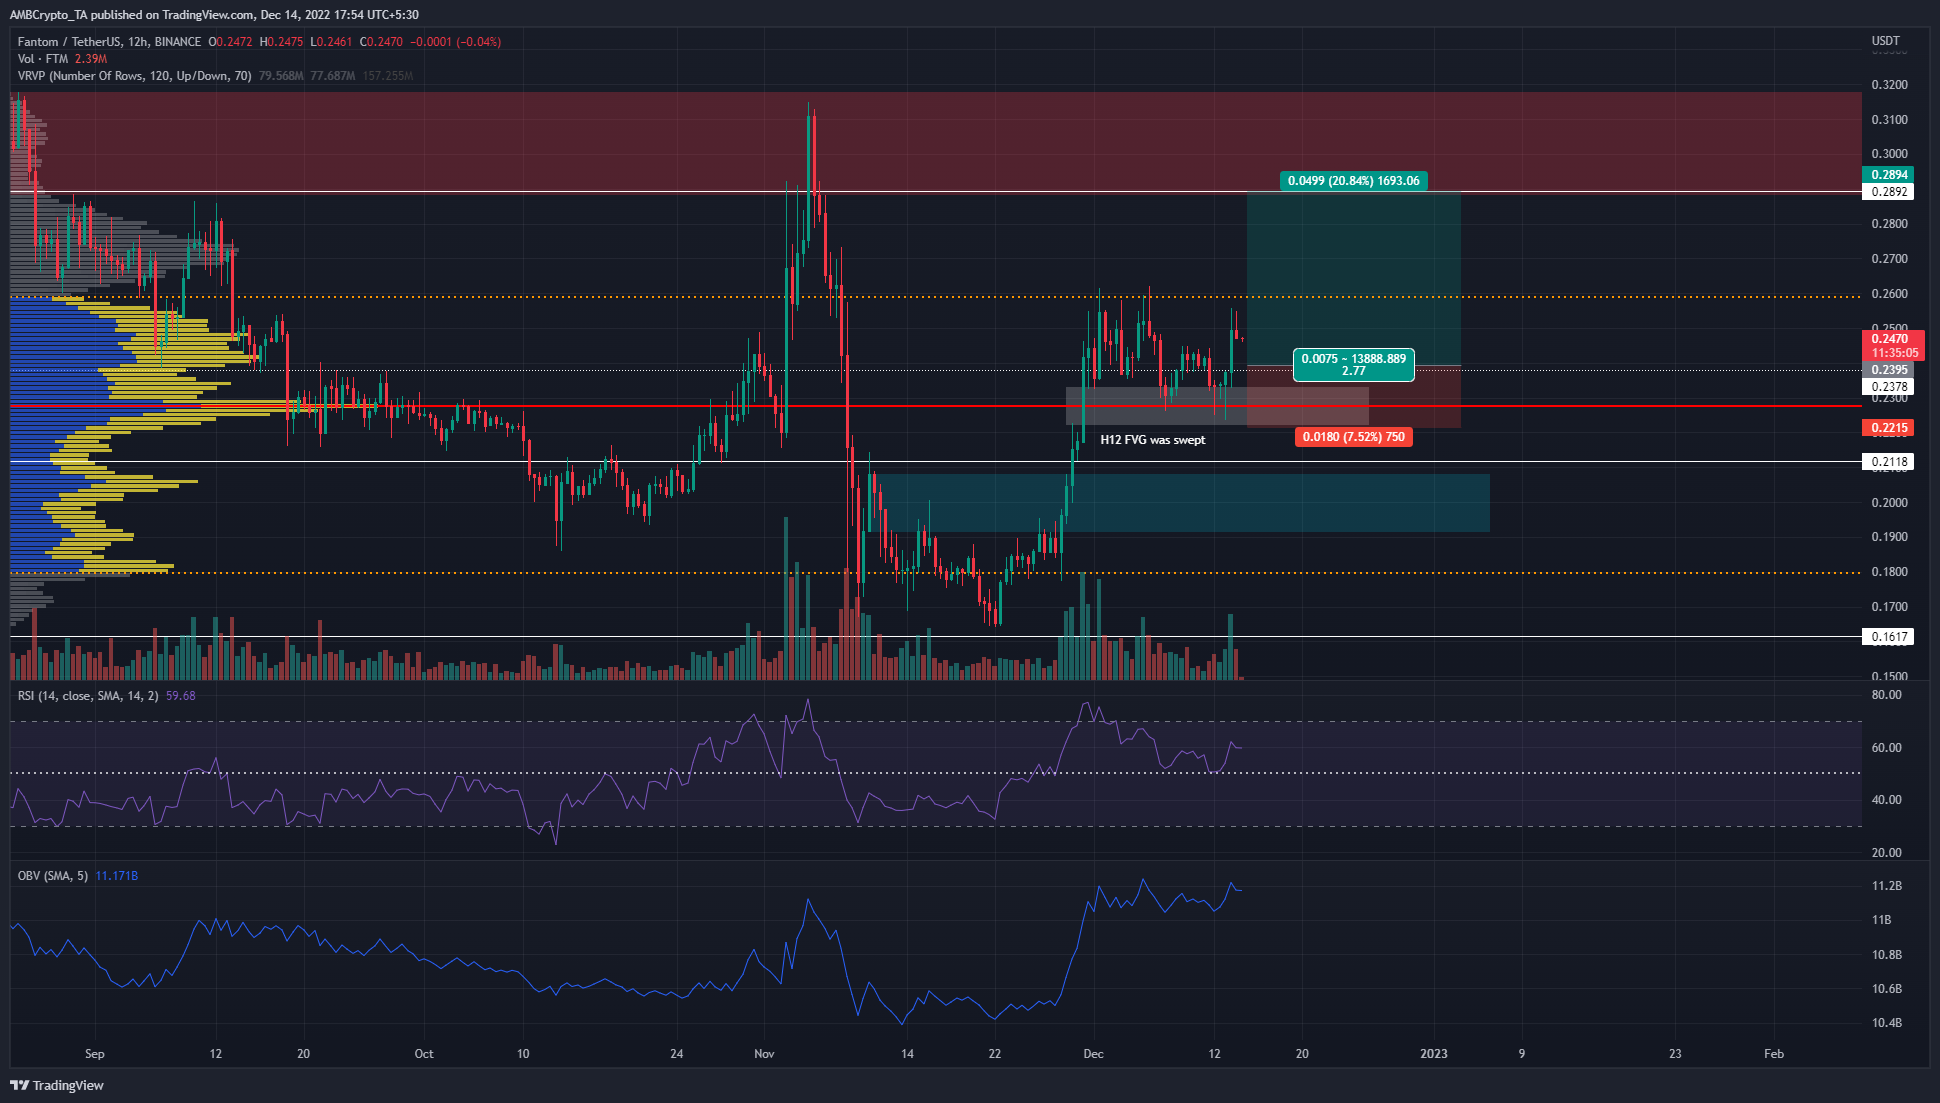This screenshot has width=1940, height=1103.
Task: Click the OBV (SMA, 5) indicator legend
Action: (53, 876)
